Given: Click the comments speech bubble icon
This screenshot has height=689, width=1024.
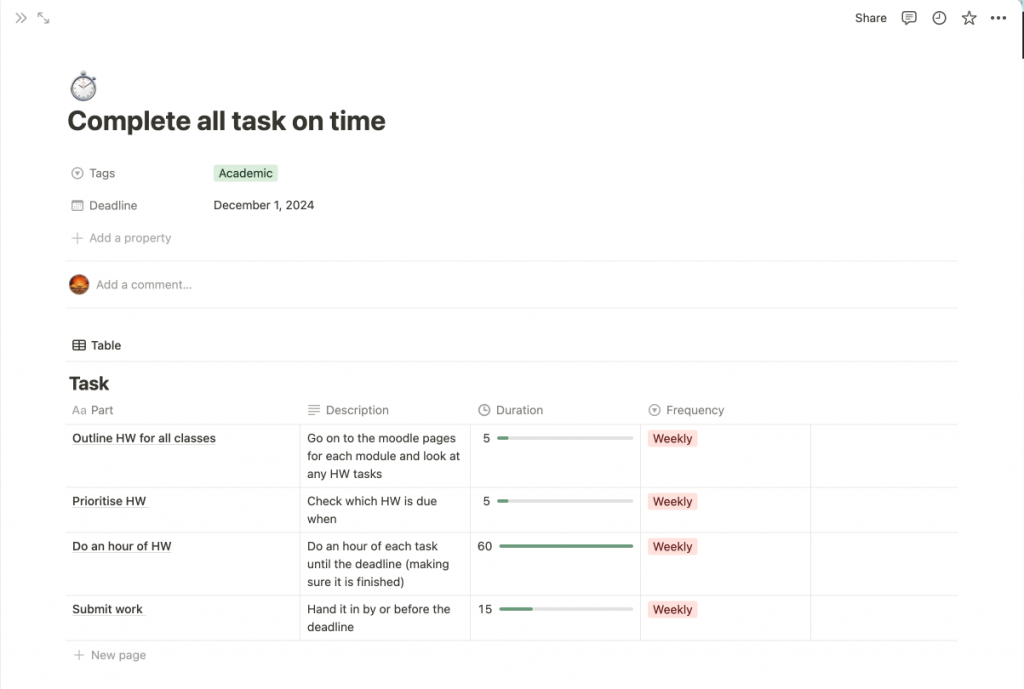Looking at the screenshot, I should (x=909, y=18).
